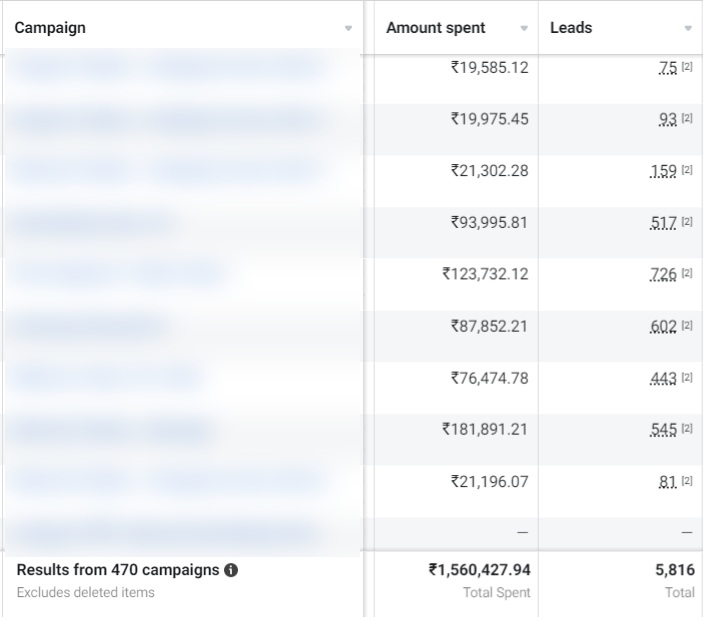Viewport: 703px width, 617px height.
Task: Sort by the Leads column header
Action: [571, 28]
